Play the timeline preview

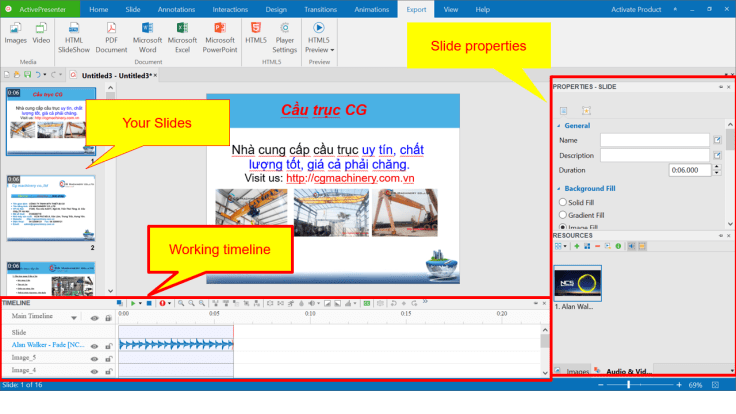coord(133,303)
